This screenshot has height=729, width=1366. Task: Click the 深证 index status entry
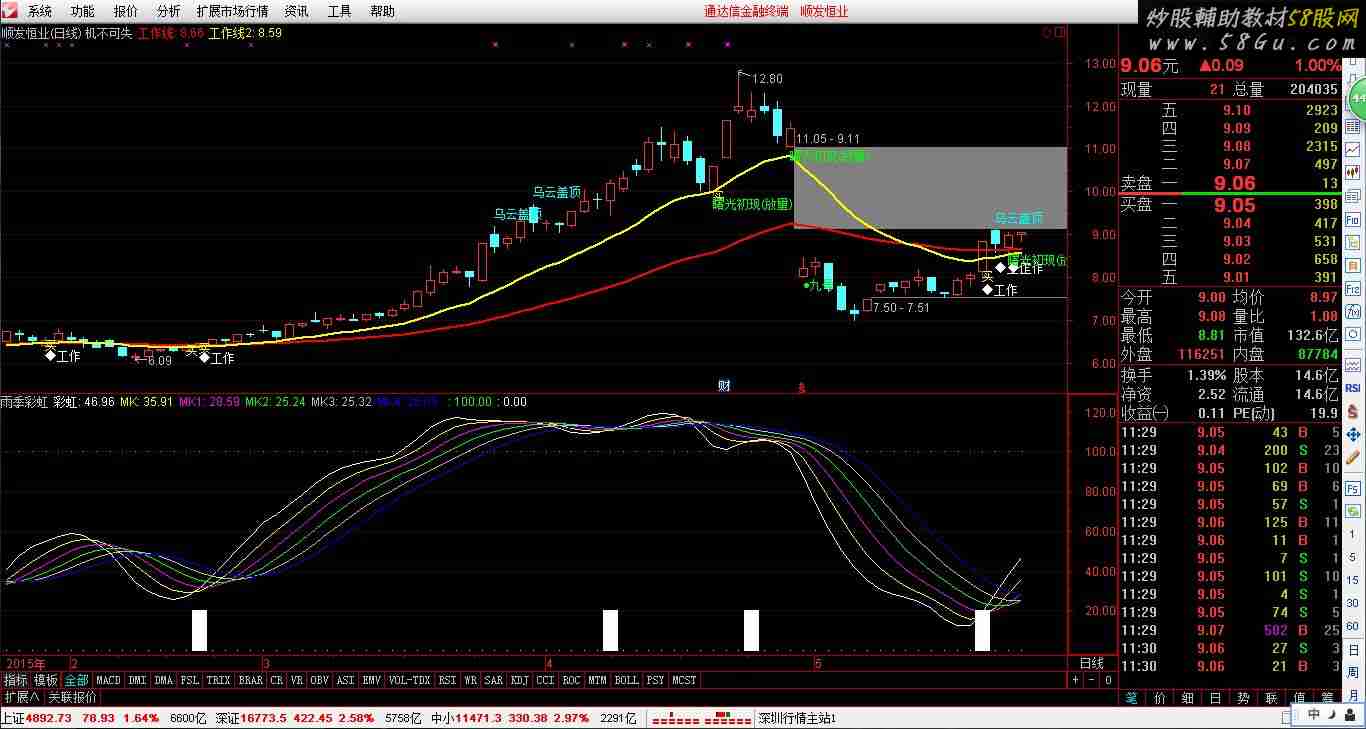point(321,718)
